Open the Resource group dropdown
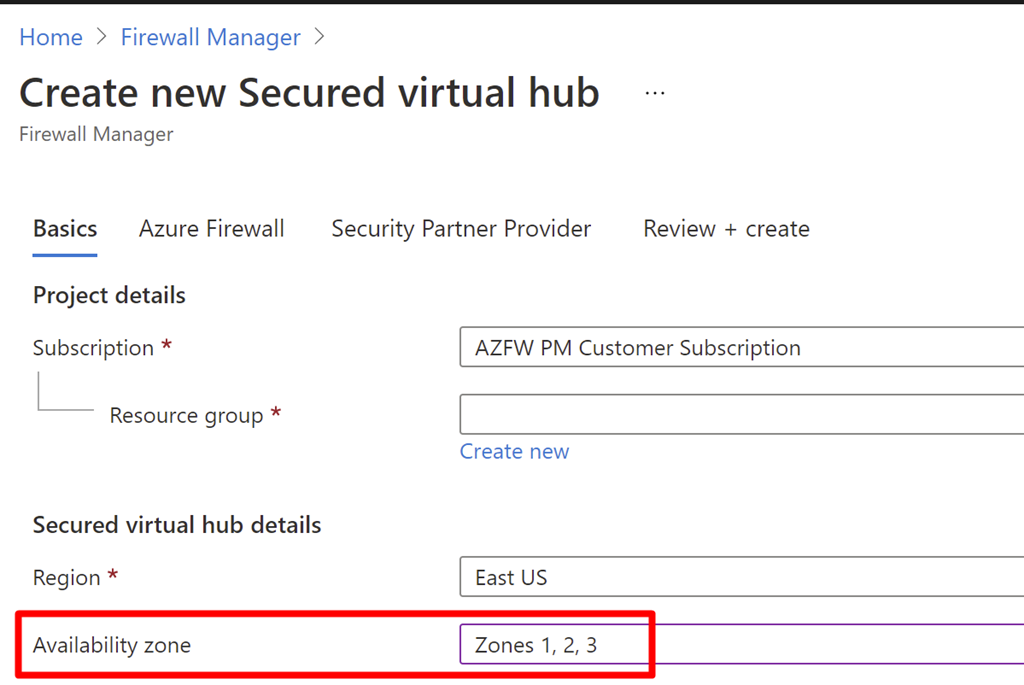The image size is (1024, 685). 741,415
